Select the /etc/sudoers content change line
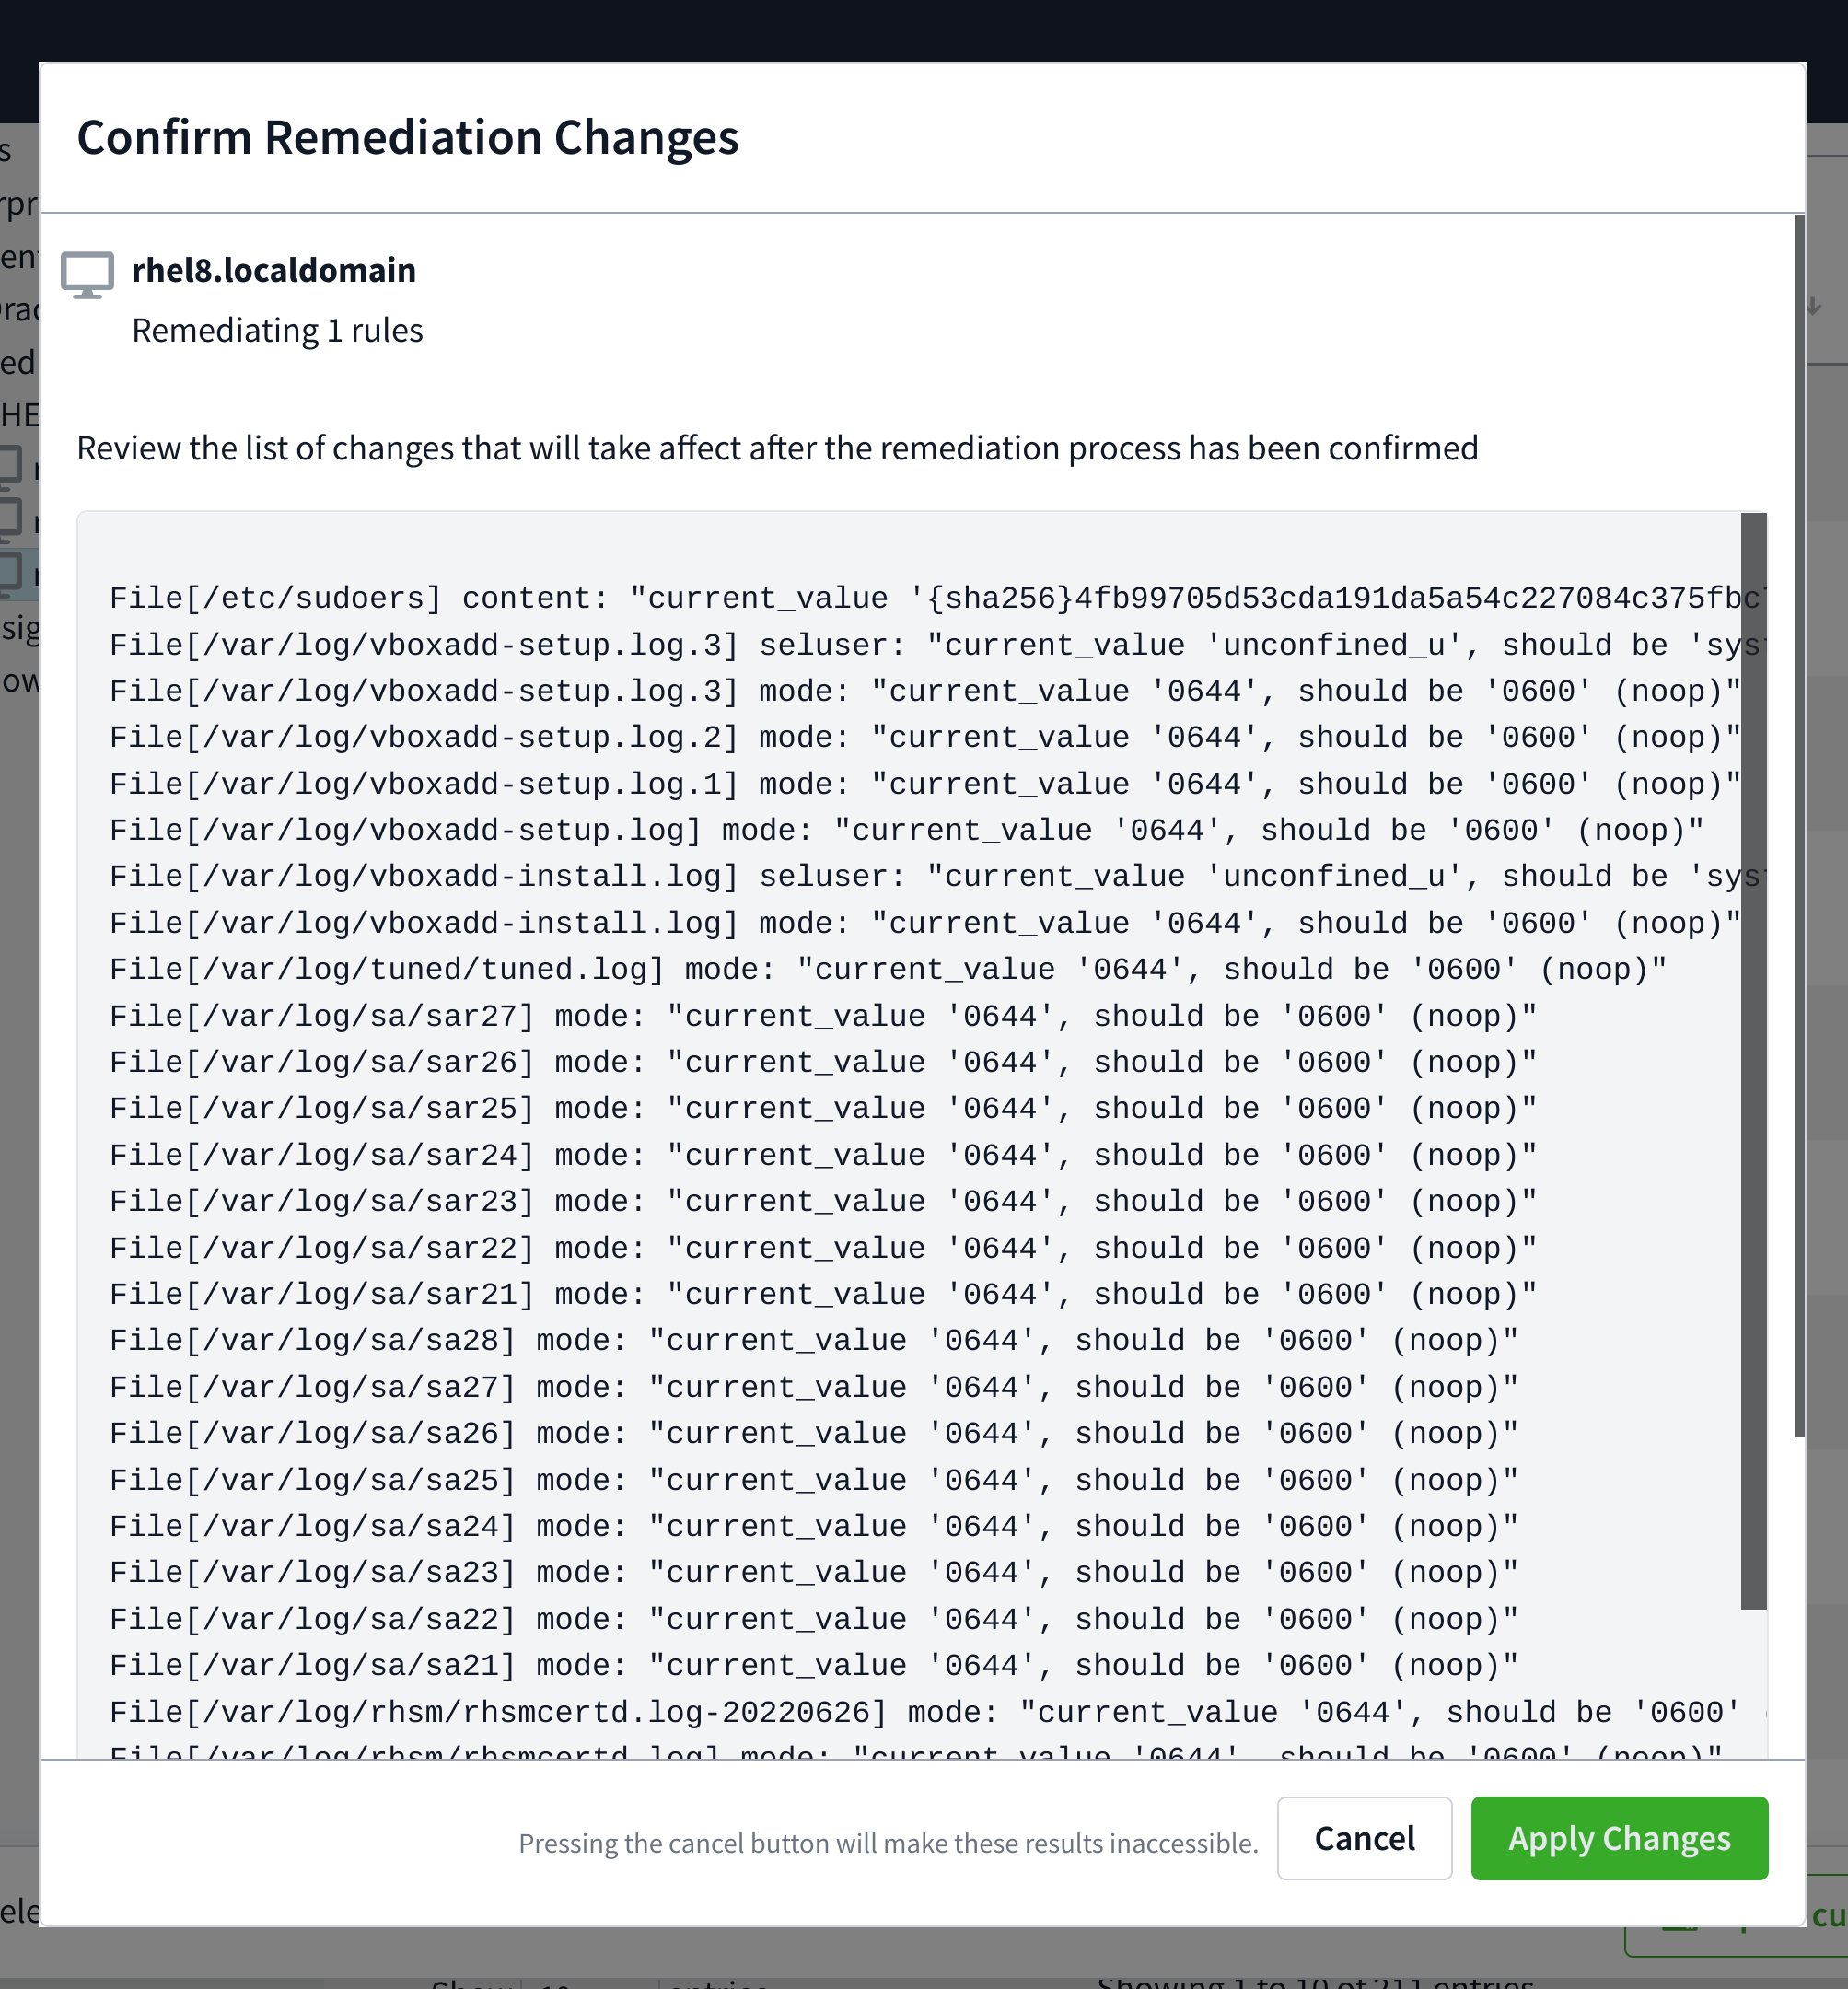The height and width of the screenshot is (1989, 1848). [930, 598]
